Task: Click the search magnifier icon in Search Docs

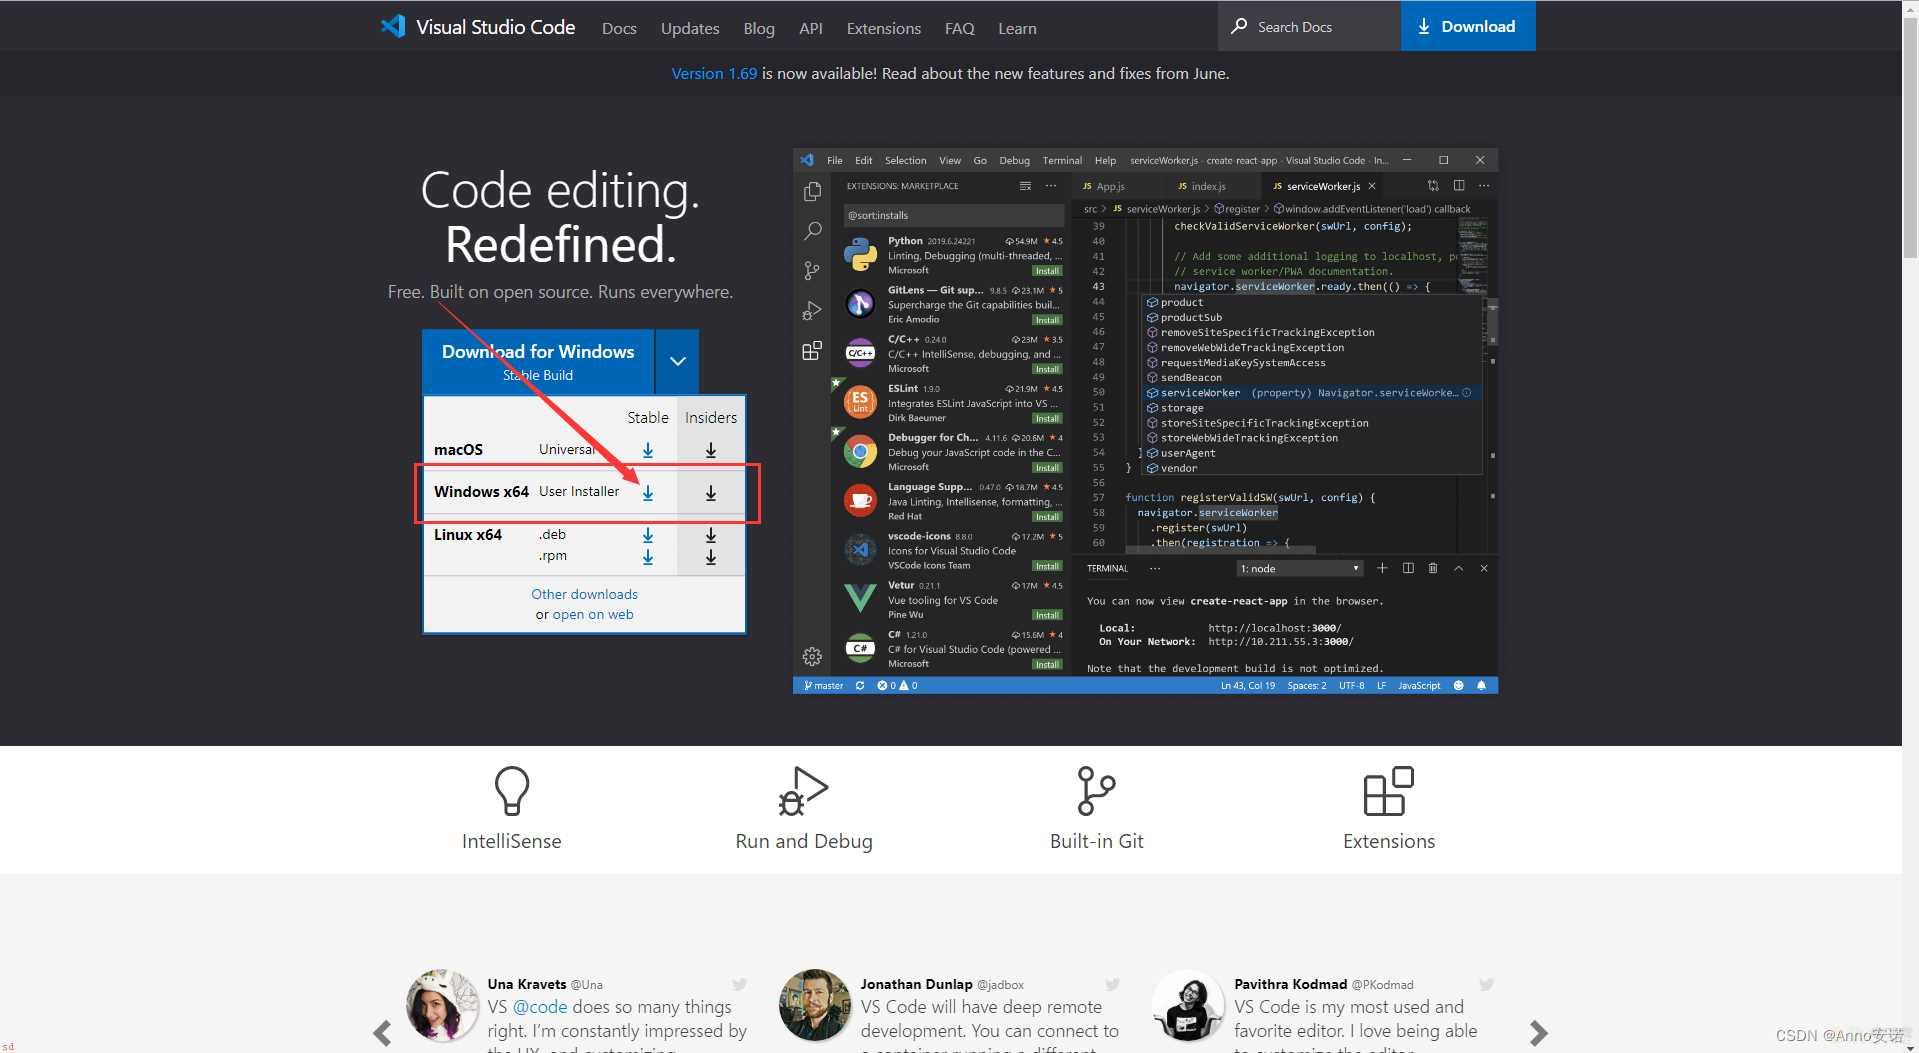Action: coord(1239,26)
